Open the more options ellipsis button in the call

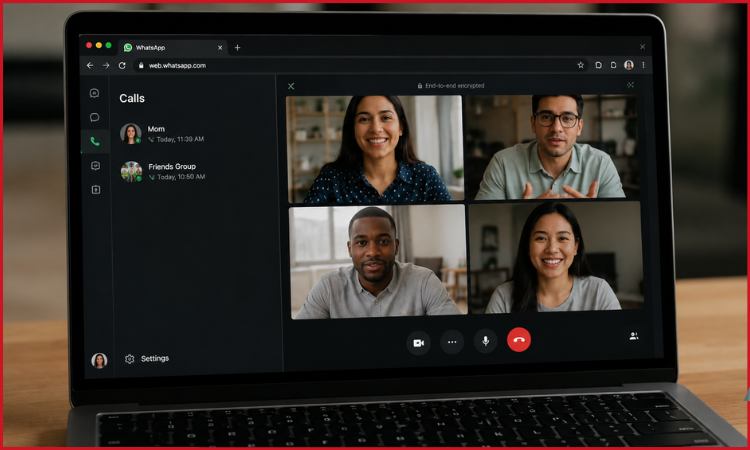pos(452,342)
